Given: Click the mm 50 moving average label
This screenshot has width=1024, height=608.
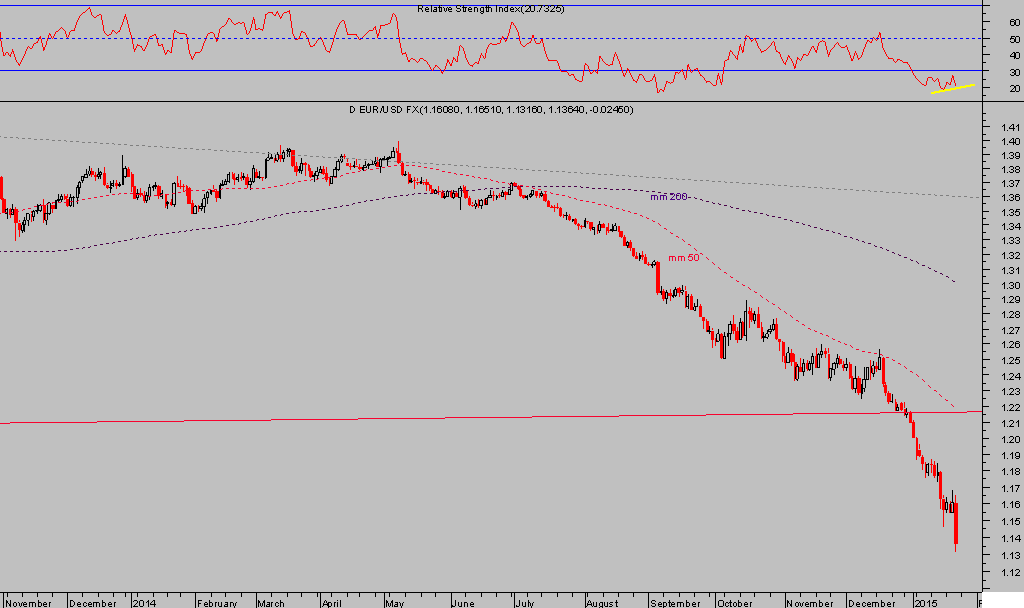Looking at the screenshot, I should [683, 258].
